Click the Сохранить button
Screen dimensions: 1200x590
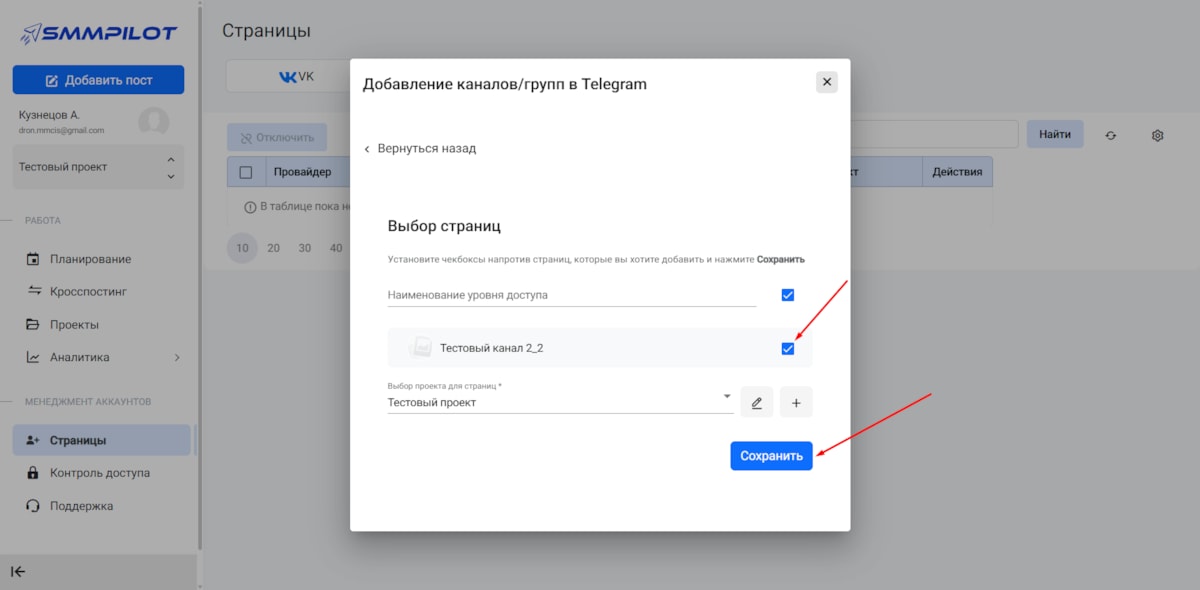pyautogui.click(x=771, y=456)
